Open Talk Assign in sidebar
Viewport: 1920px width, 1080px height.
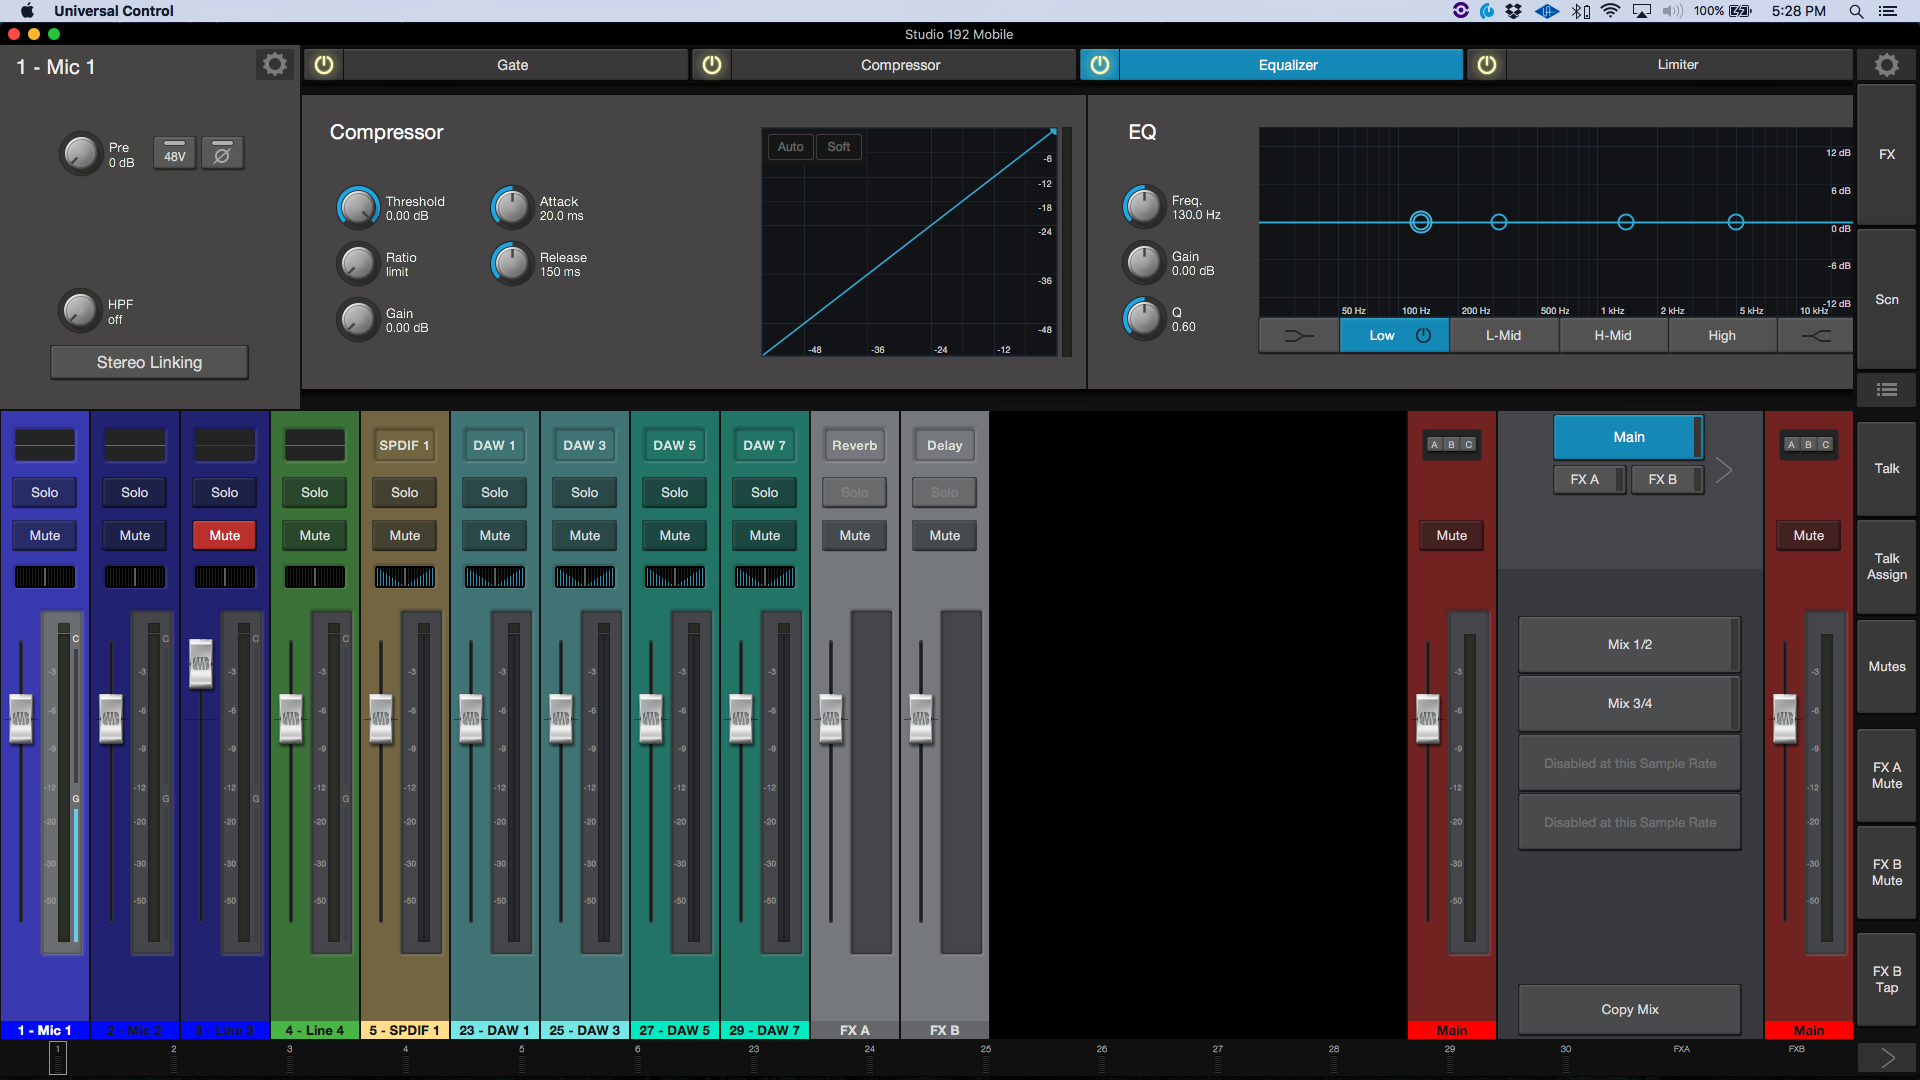click(1887, 567)
